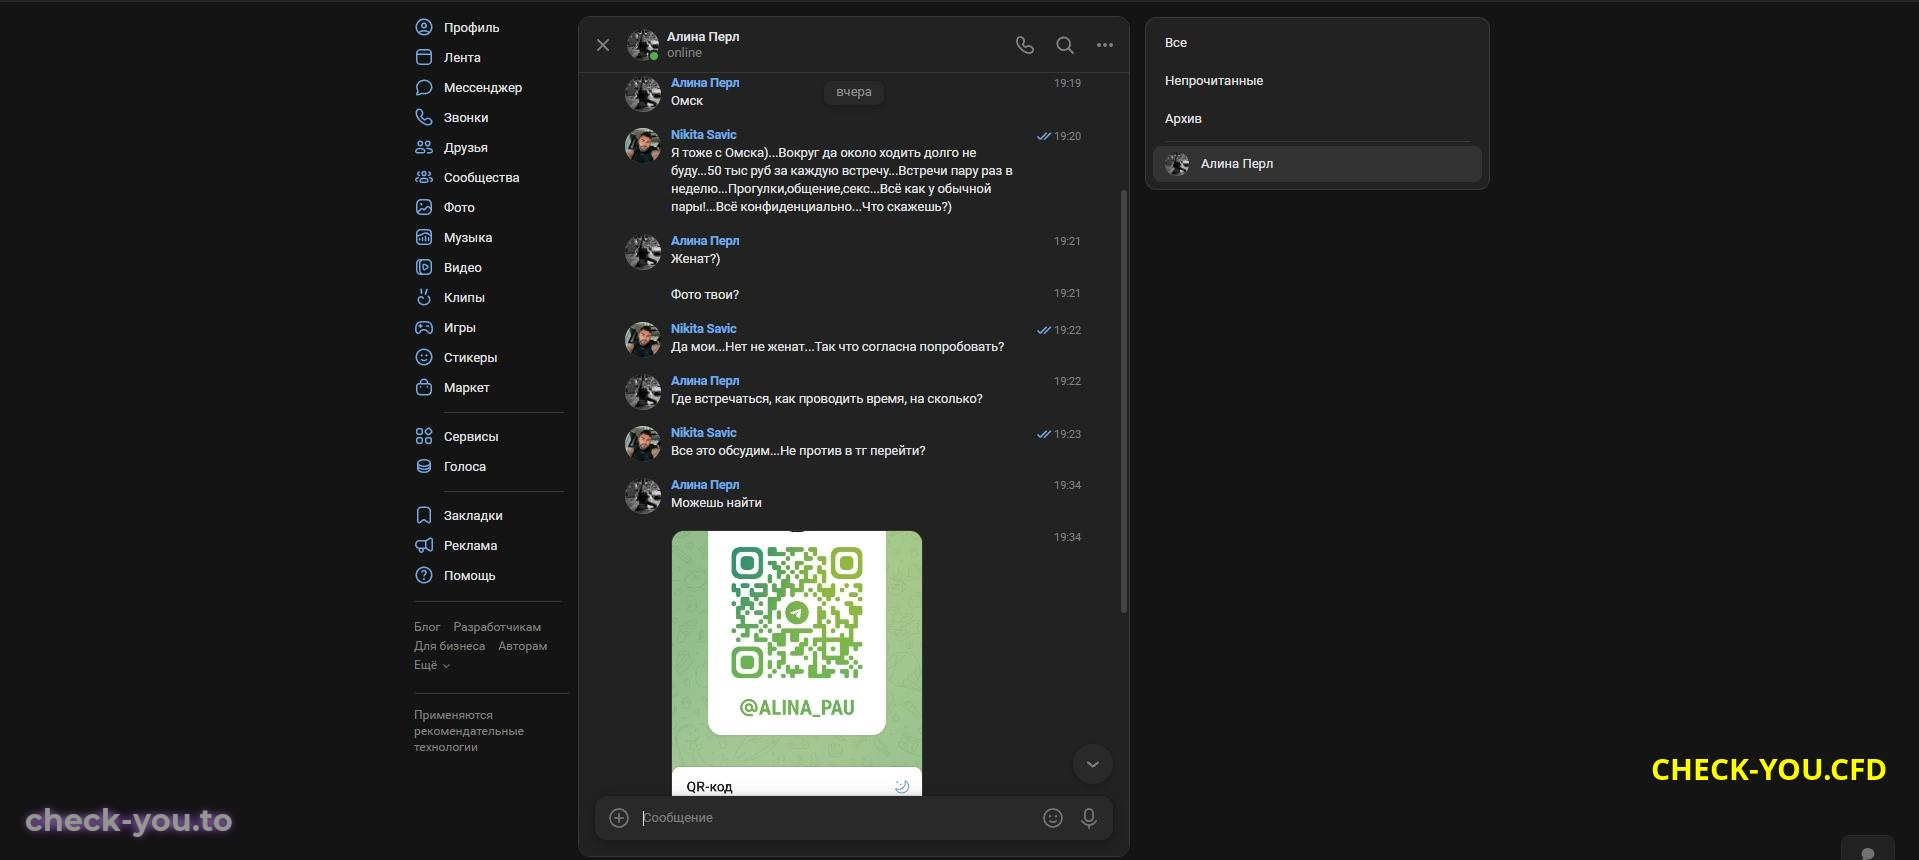Image resolution: width=1919 pixels, height=860 pixels.
Task: Record a voice message with microphone
Action: click(1089, 818)
